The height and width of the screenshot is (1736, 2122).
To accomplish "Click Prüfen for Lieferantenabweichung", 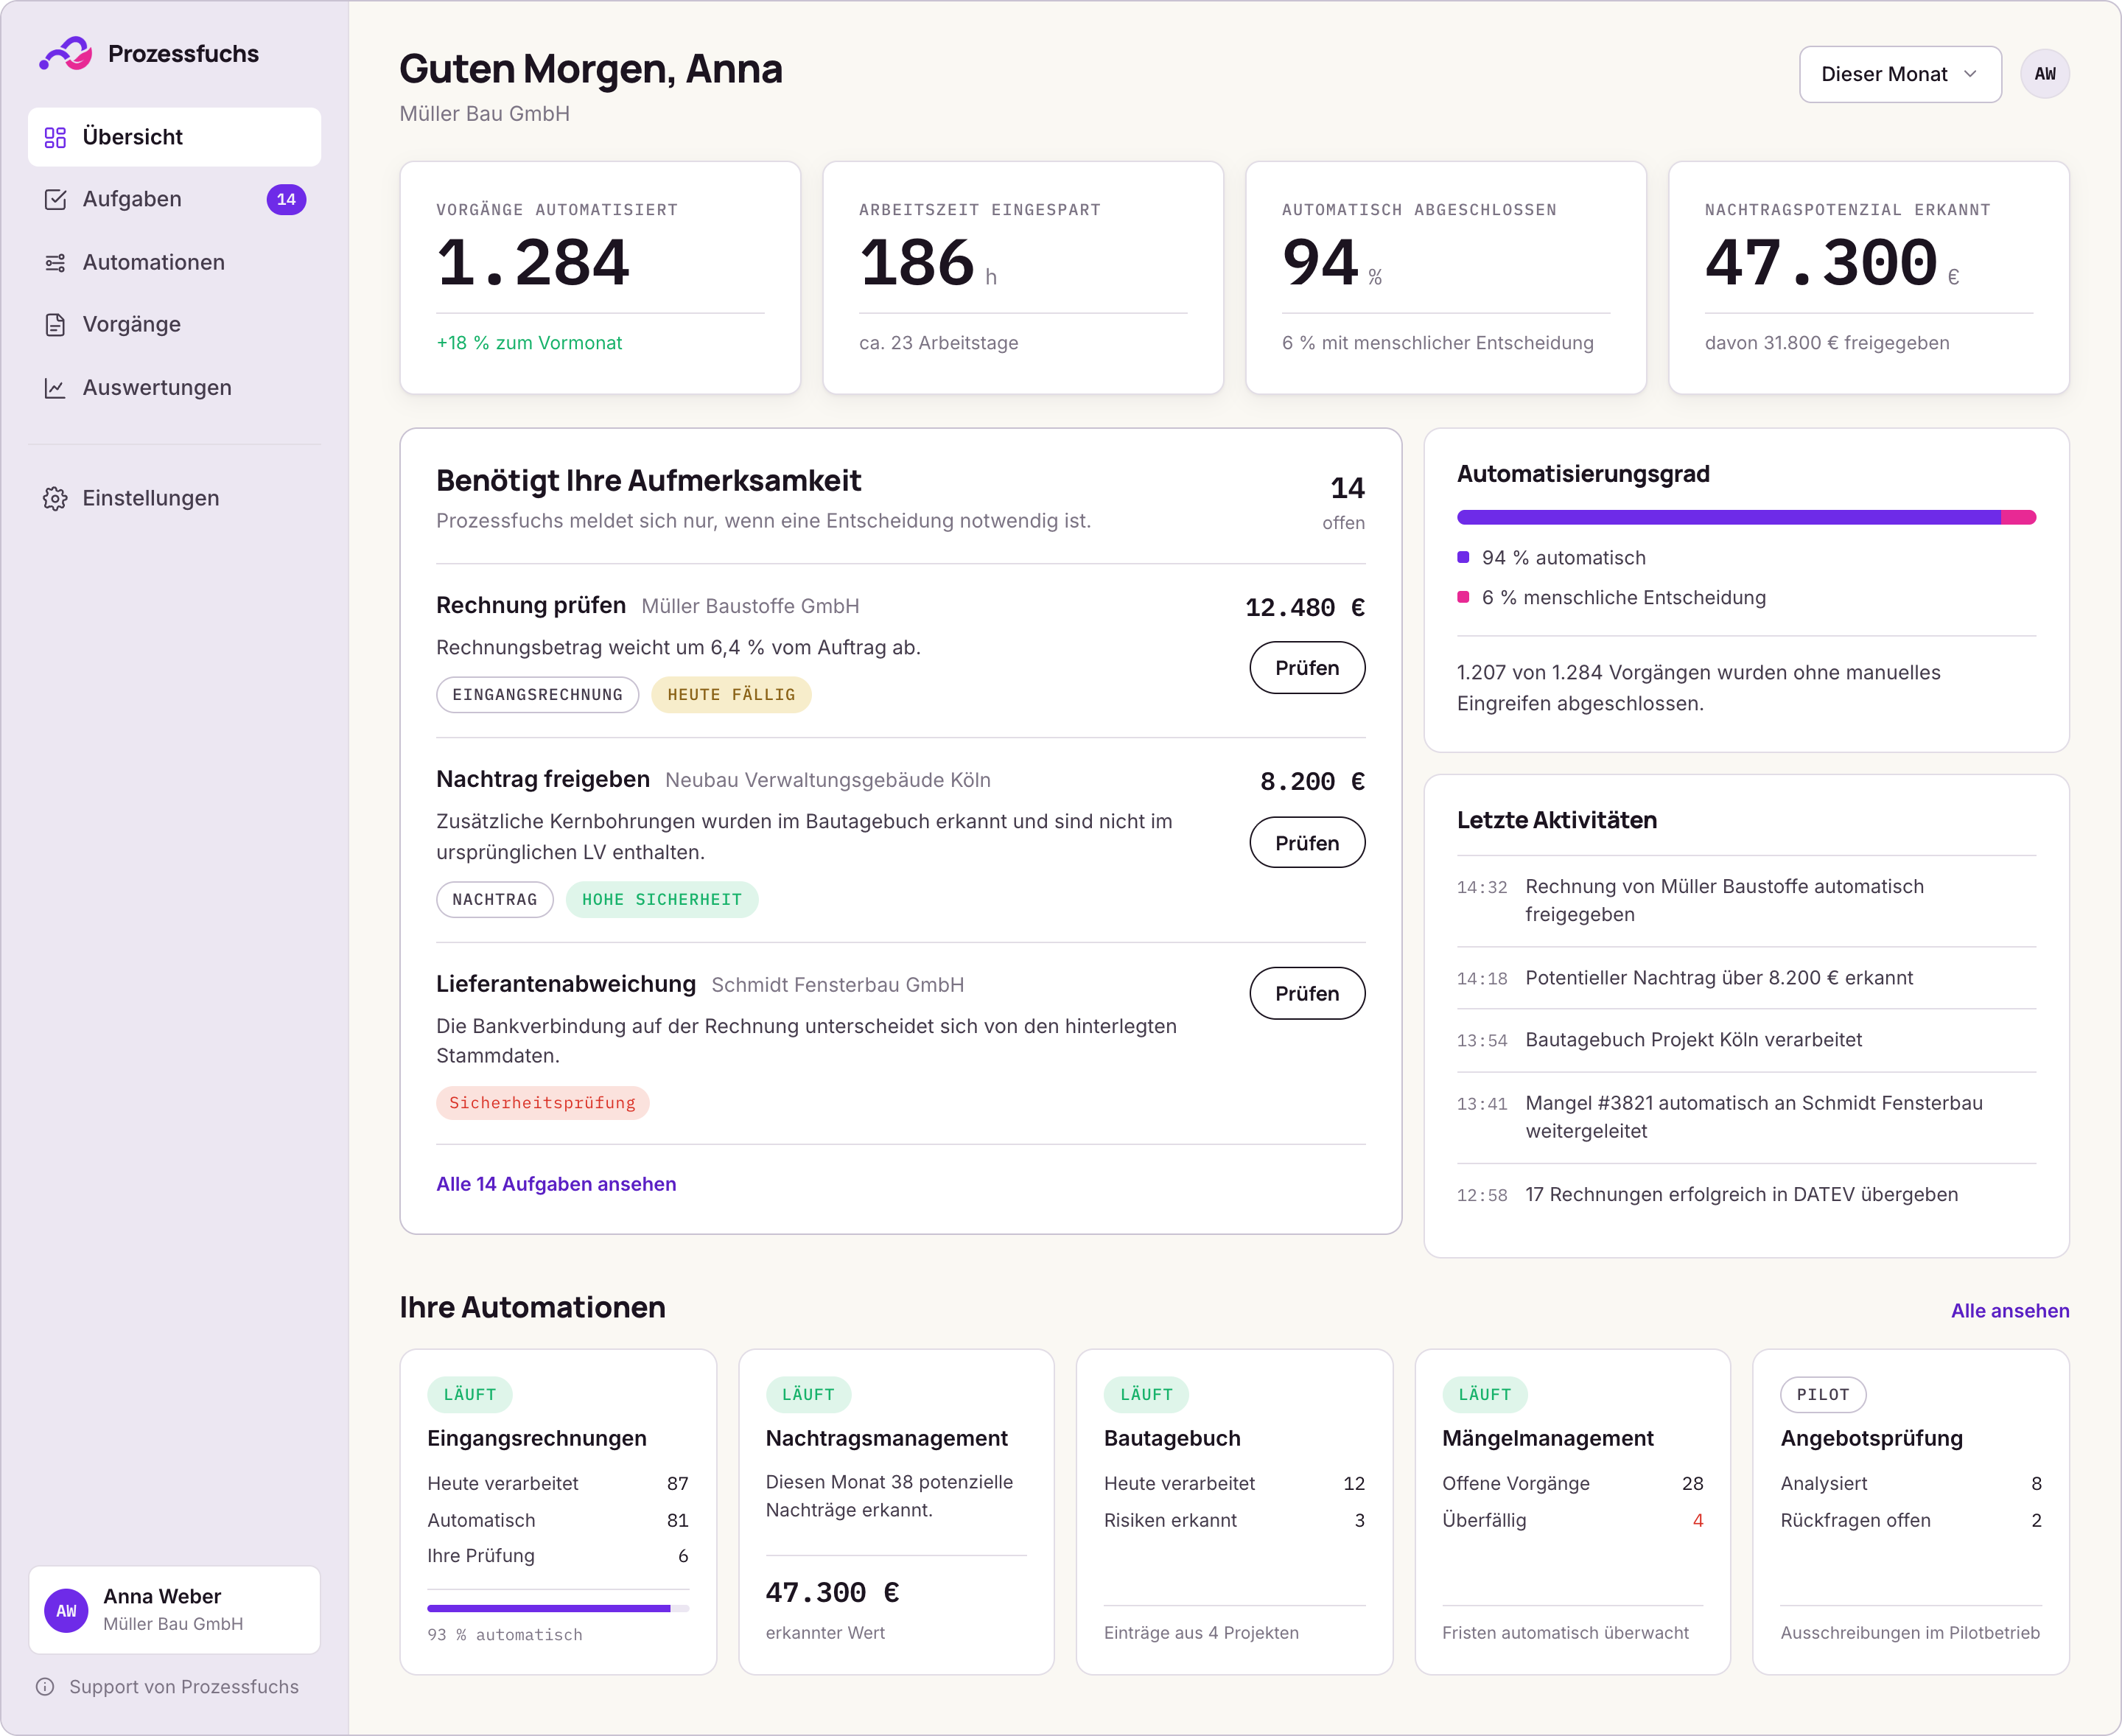I will 1307,993.
